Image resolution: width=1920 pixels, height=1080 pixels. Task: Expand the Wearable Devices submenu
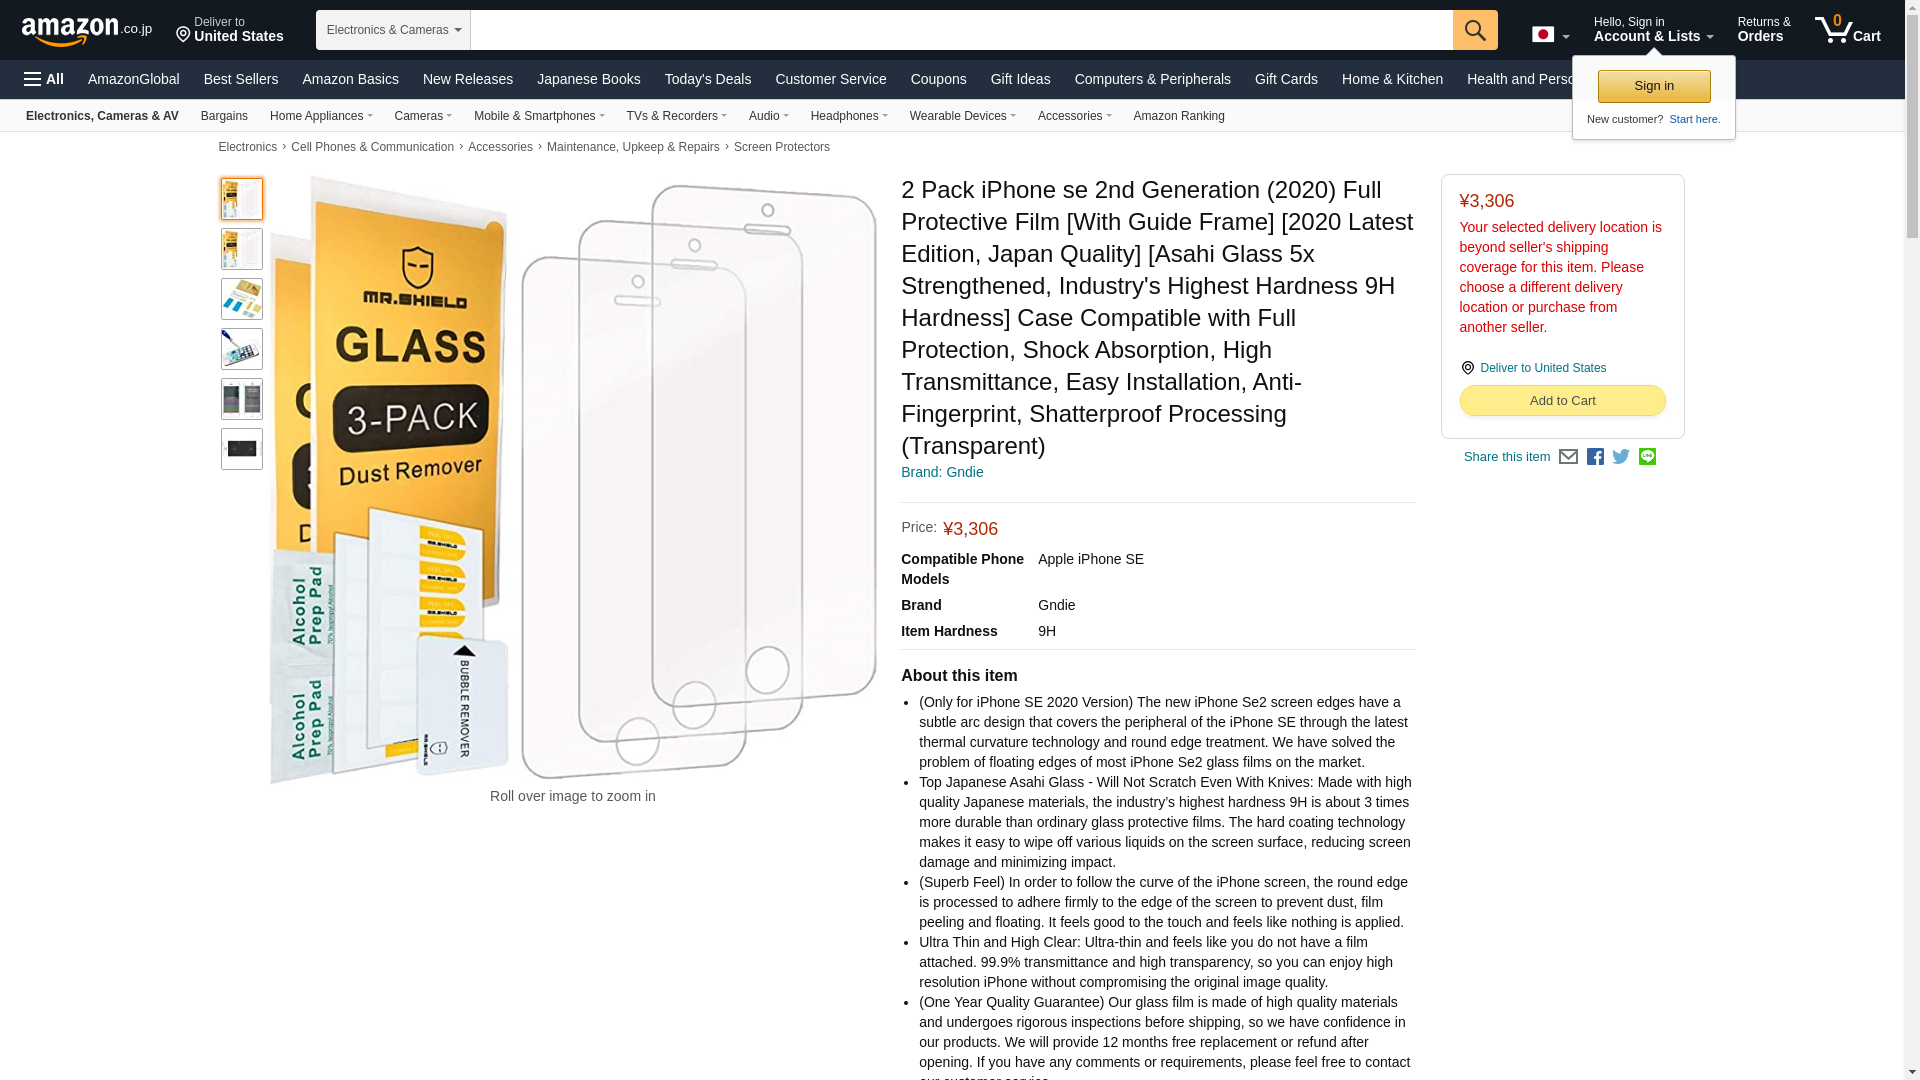962,116
